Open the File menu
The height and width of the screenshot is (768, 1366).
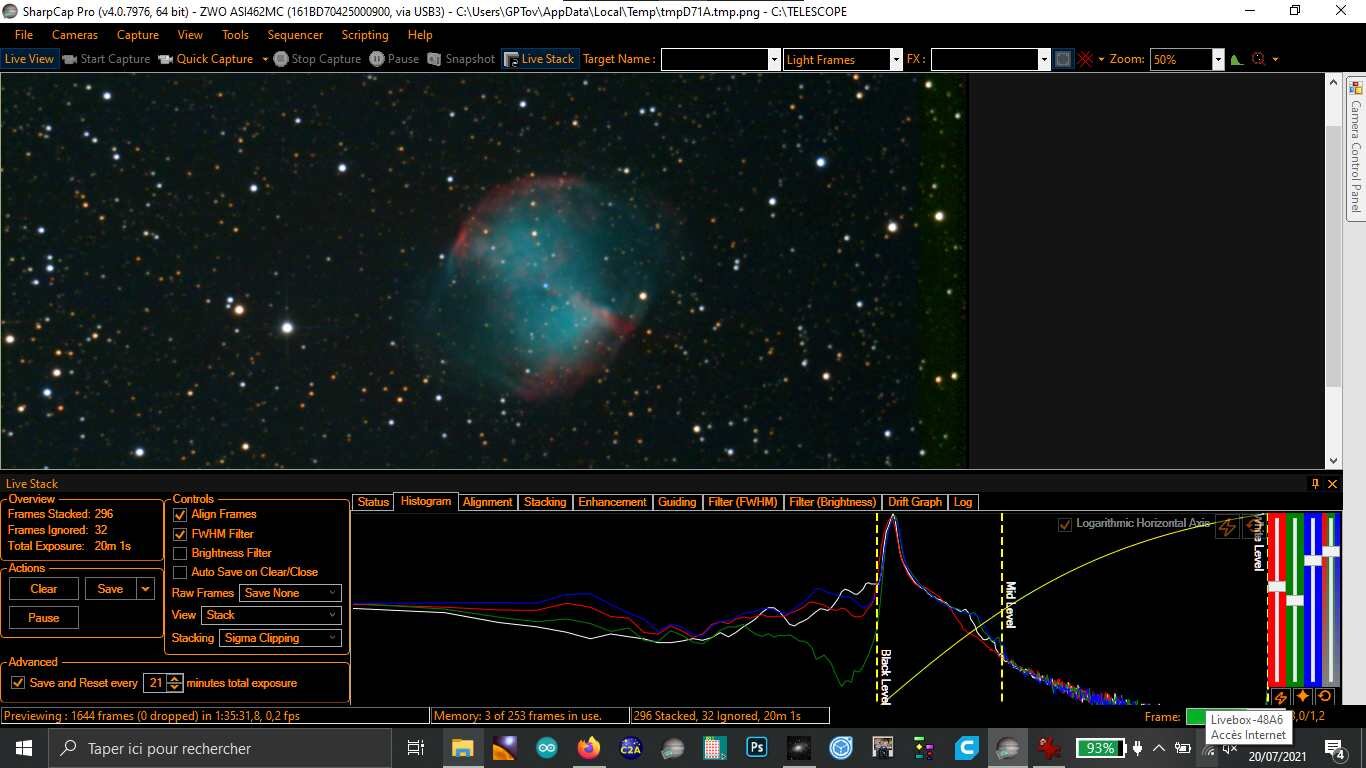tap(24, 35)
